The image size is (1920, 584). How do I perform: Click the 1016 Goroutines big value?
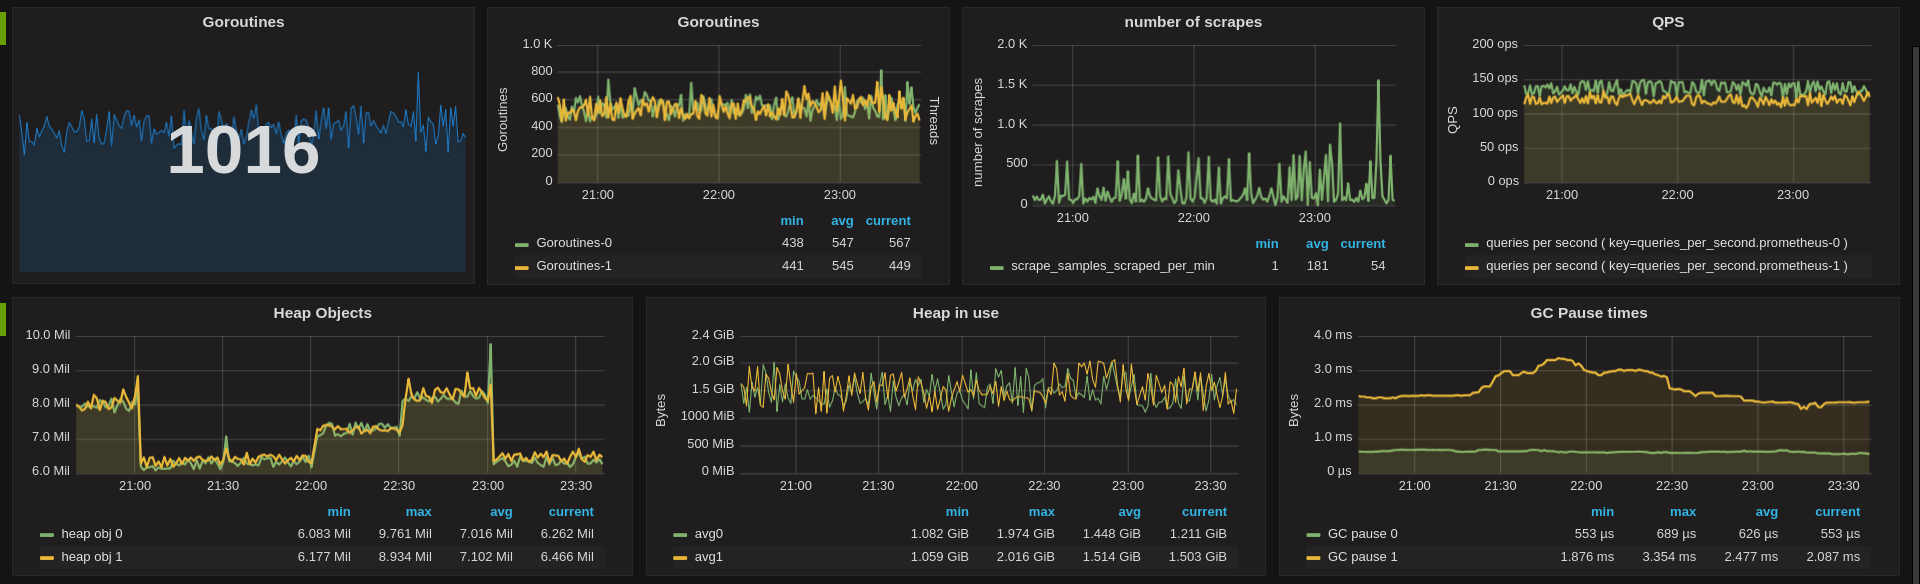(x=243, y=151)
